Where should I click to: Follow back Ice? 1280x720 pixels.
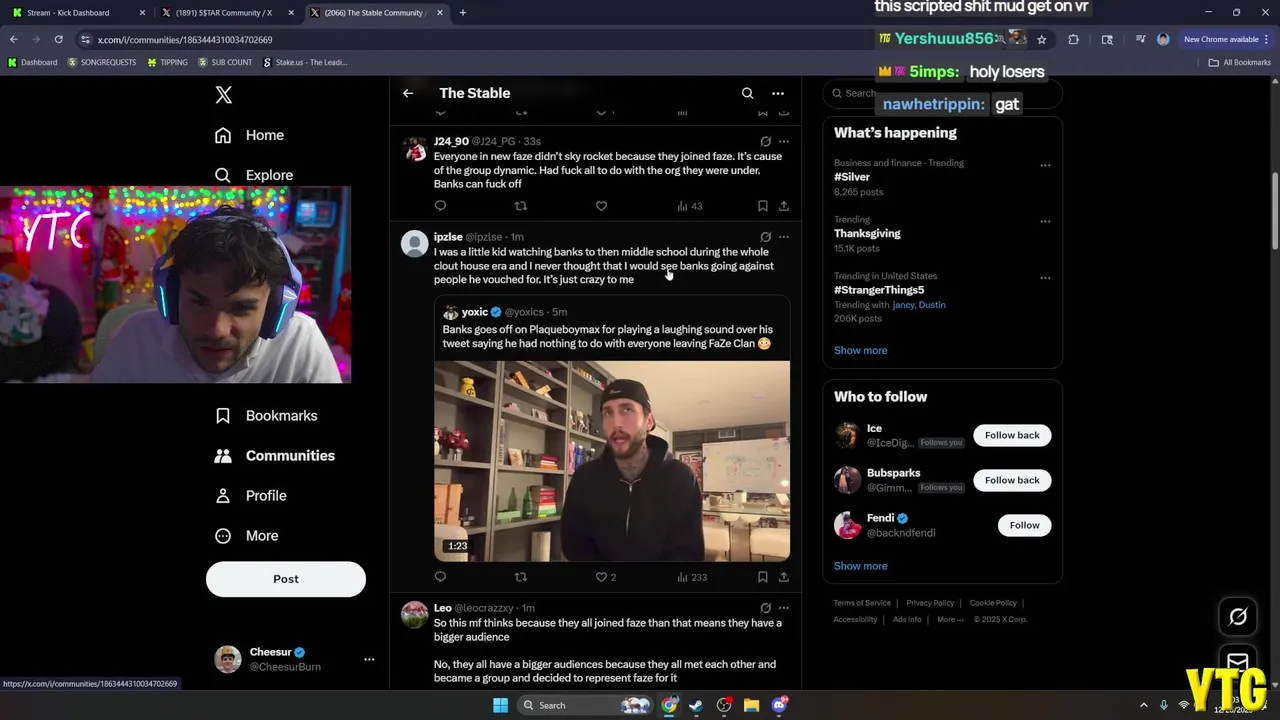click(x=1012, y=435)
